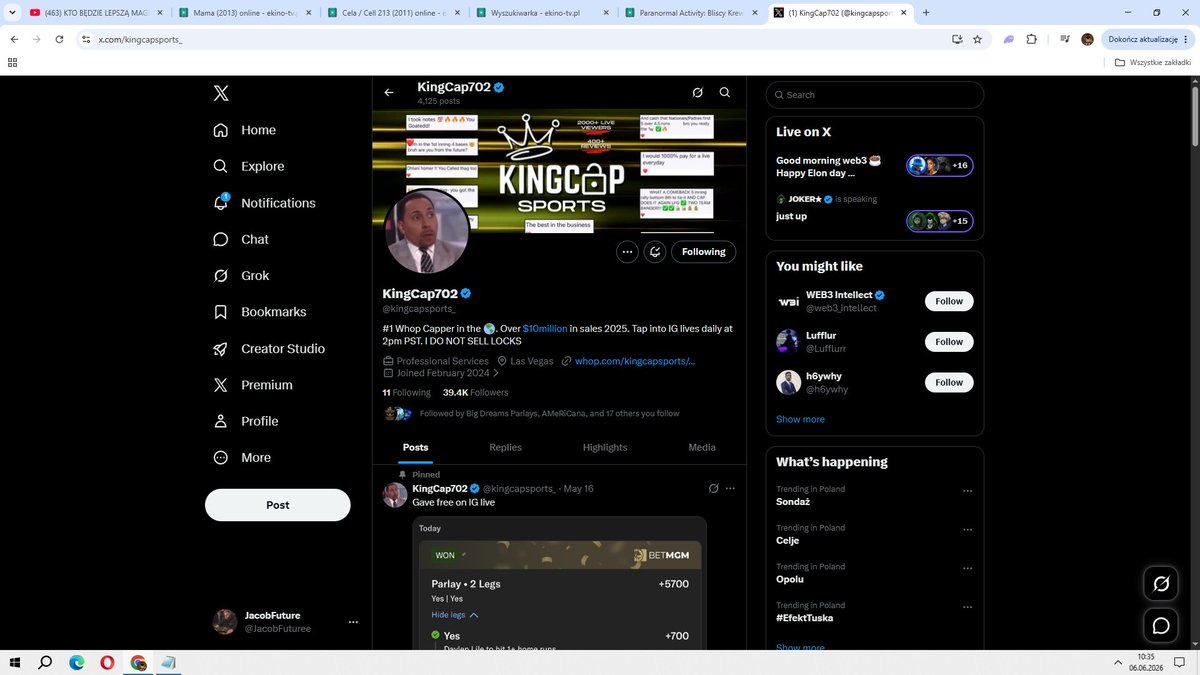Viewport: 1200px width, 675px height.
Task: Click Show more under You might like
Action: point(801,419)
